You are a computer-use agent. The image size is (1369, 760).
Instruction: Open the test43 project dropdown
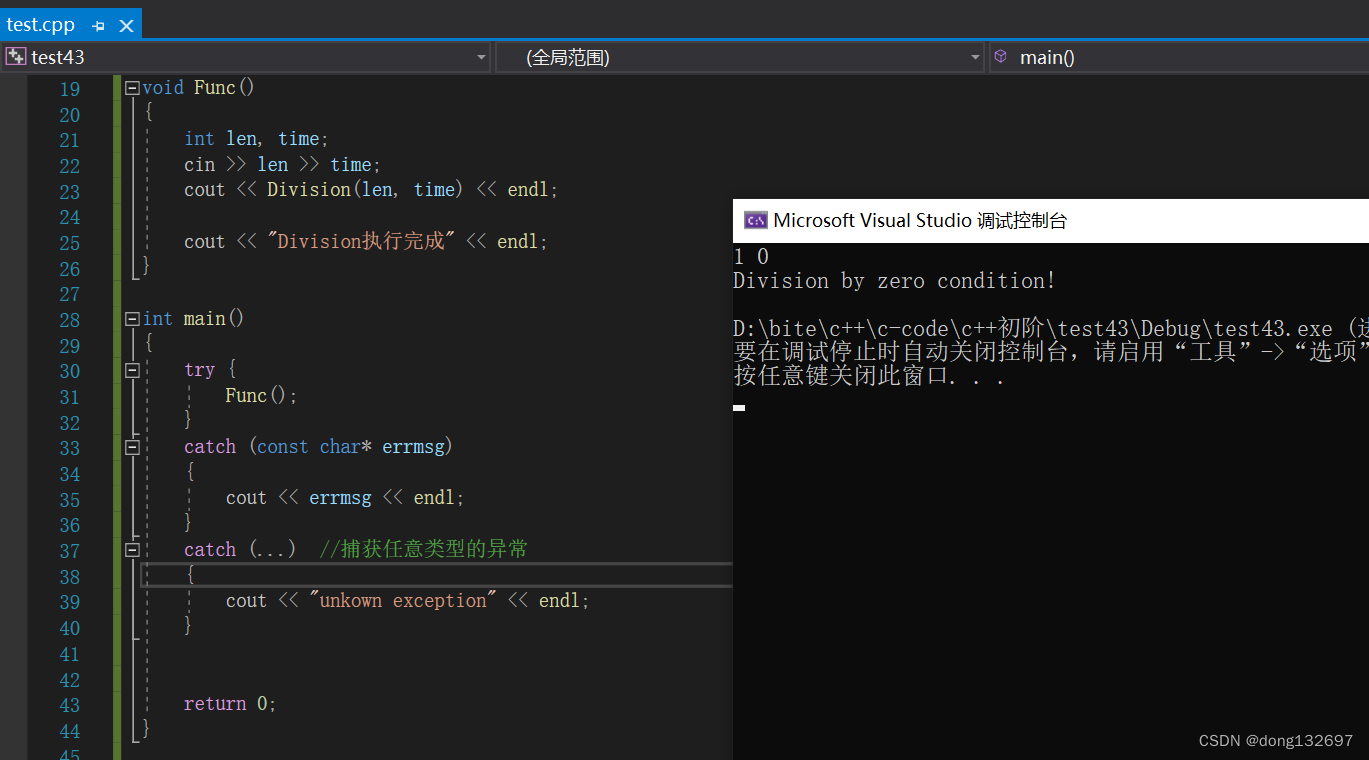click(481, 58)
